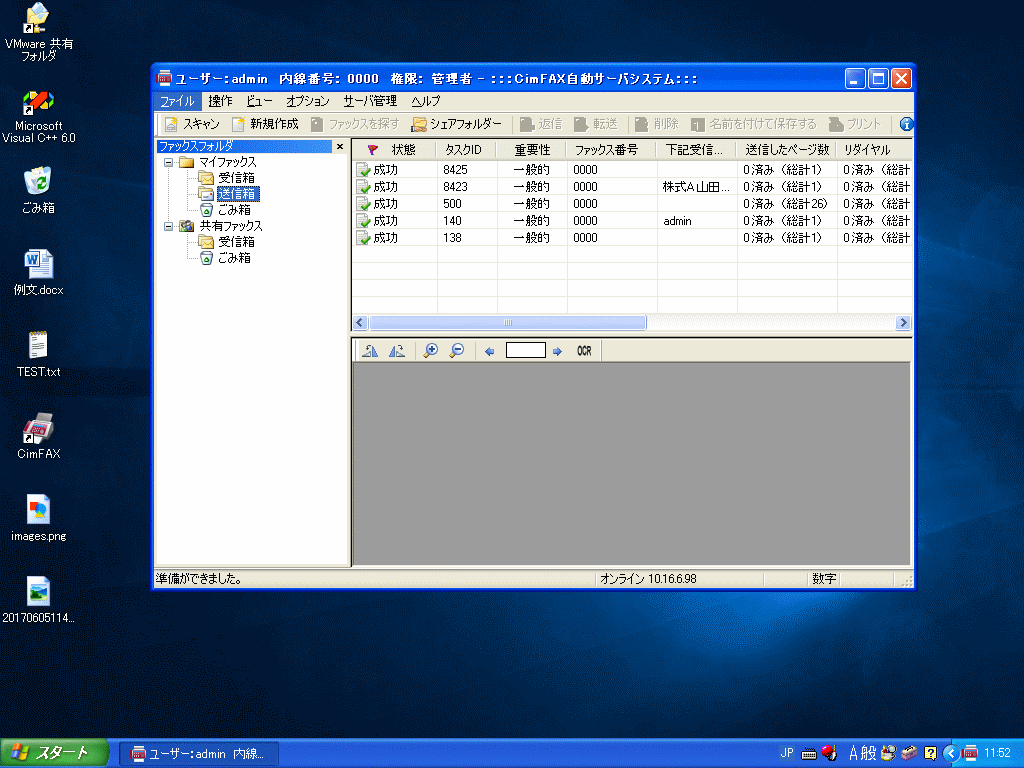This screenshot has width=1024, height=768.
Task: Select ごみ箱 under マイファックス
Action: (234, 210)
